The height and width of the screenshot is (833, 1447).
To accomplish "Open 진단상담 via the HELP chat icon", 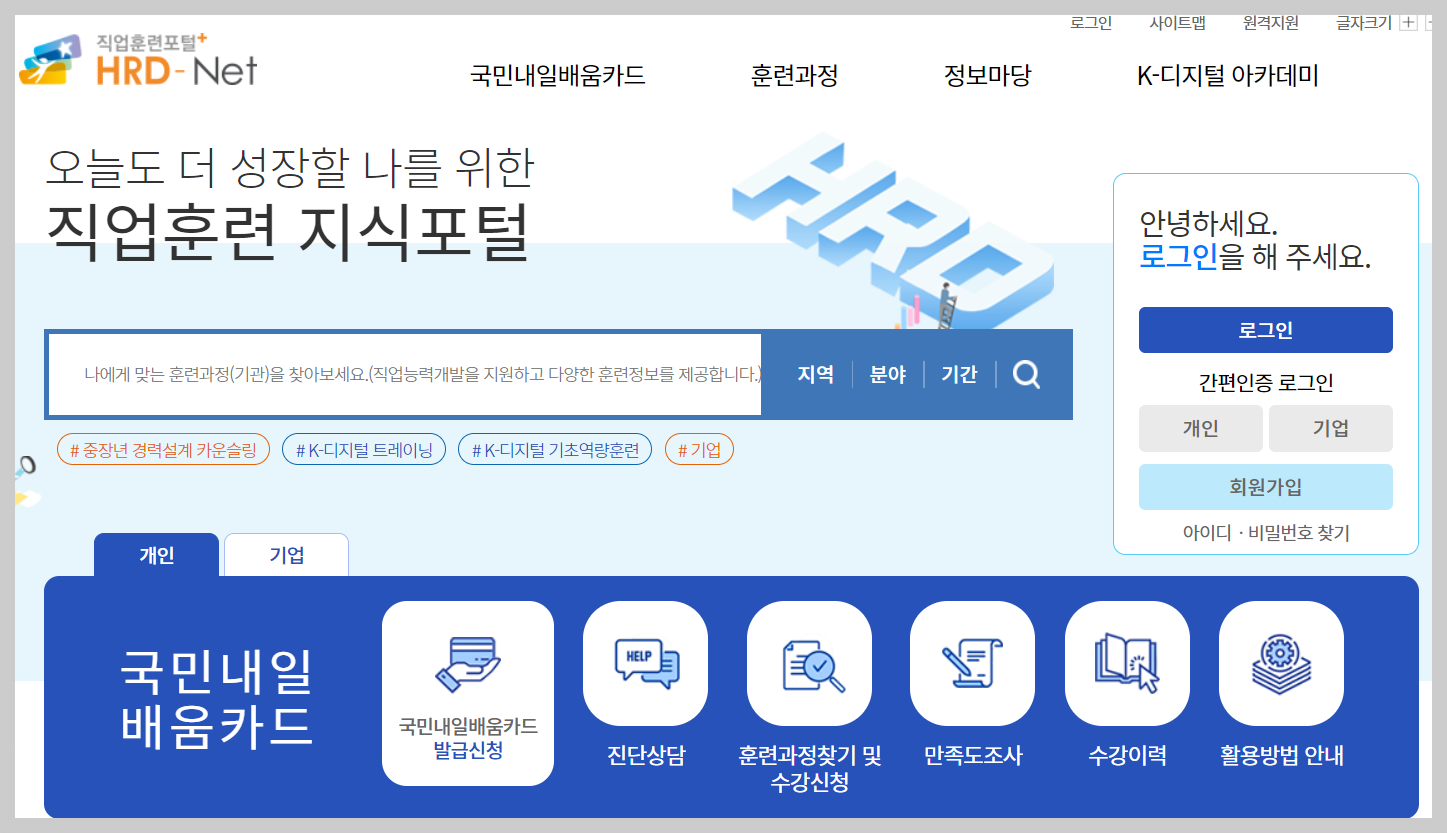I will 645,663.
